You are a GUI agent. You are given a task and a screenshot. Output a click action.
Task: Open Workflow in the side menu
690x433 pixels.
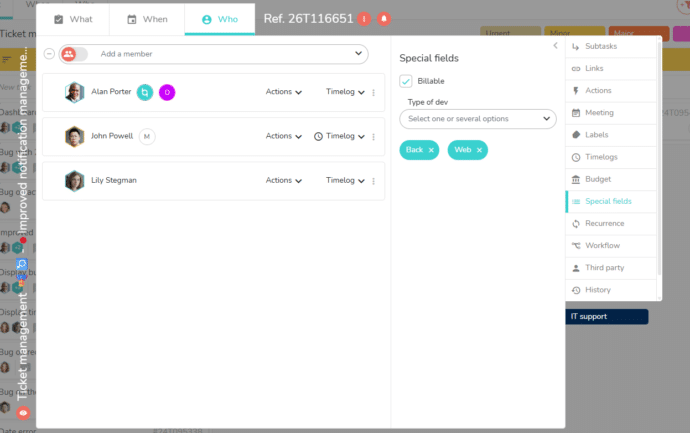click(x=611, y=246)
